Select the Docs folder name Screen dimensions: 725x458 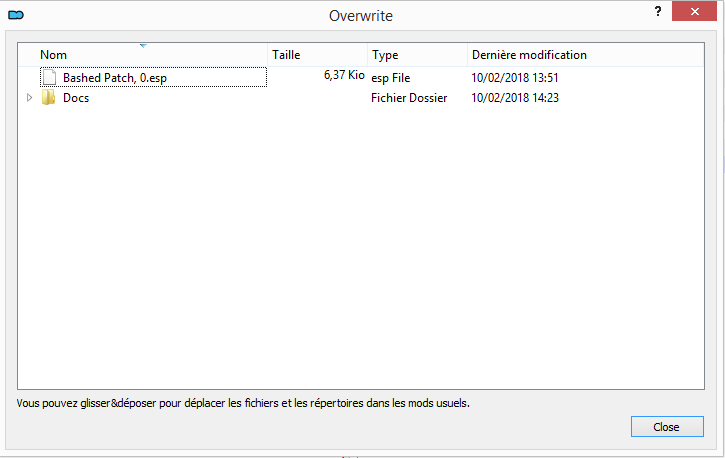point(76,98)
